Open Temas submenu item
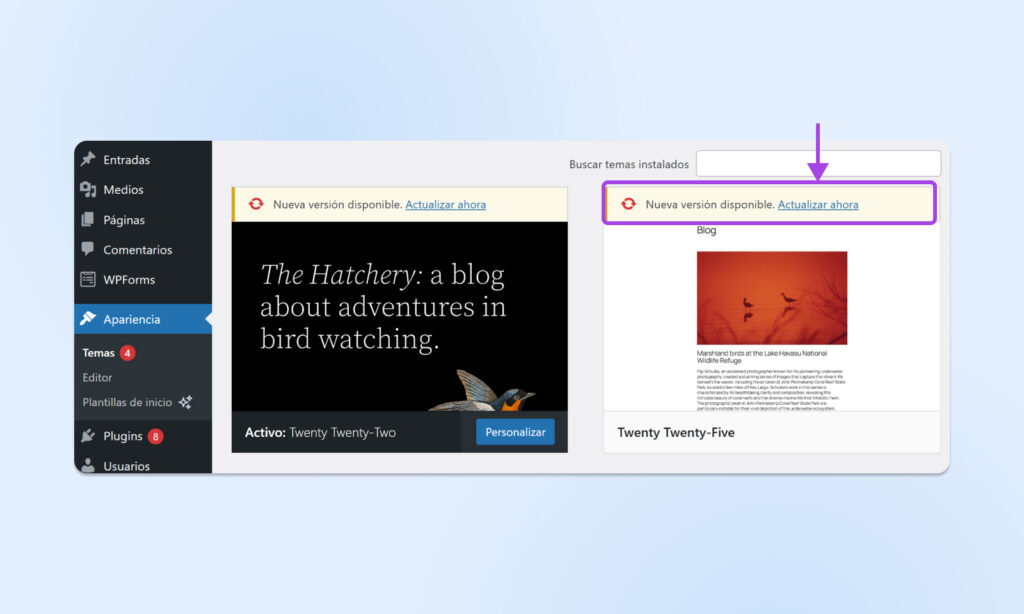 99,353
